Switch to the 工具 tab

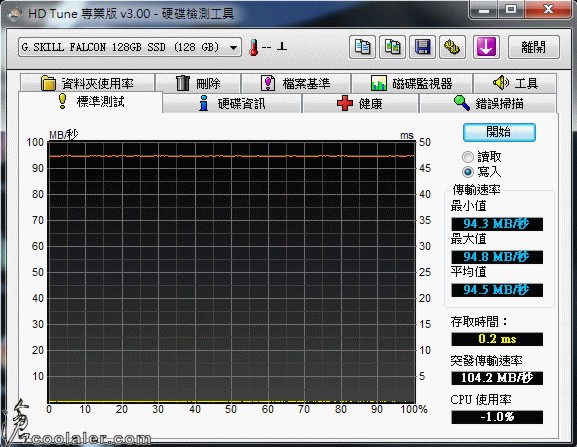click(515, 83)
